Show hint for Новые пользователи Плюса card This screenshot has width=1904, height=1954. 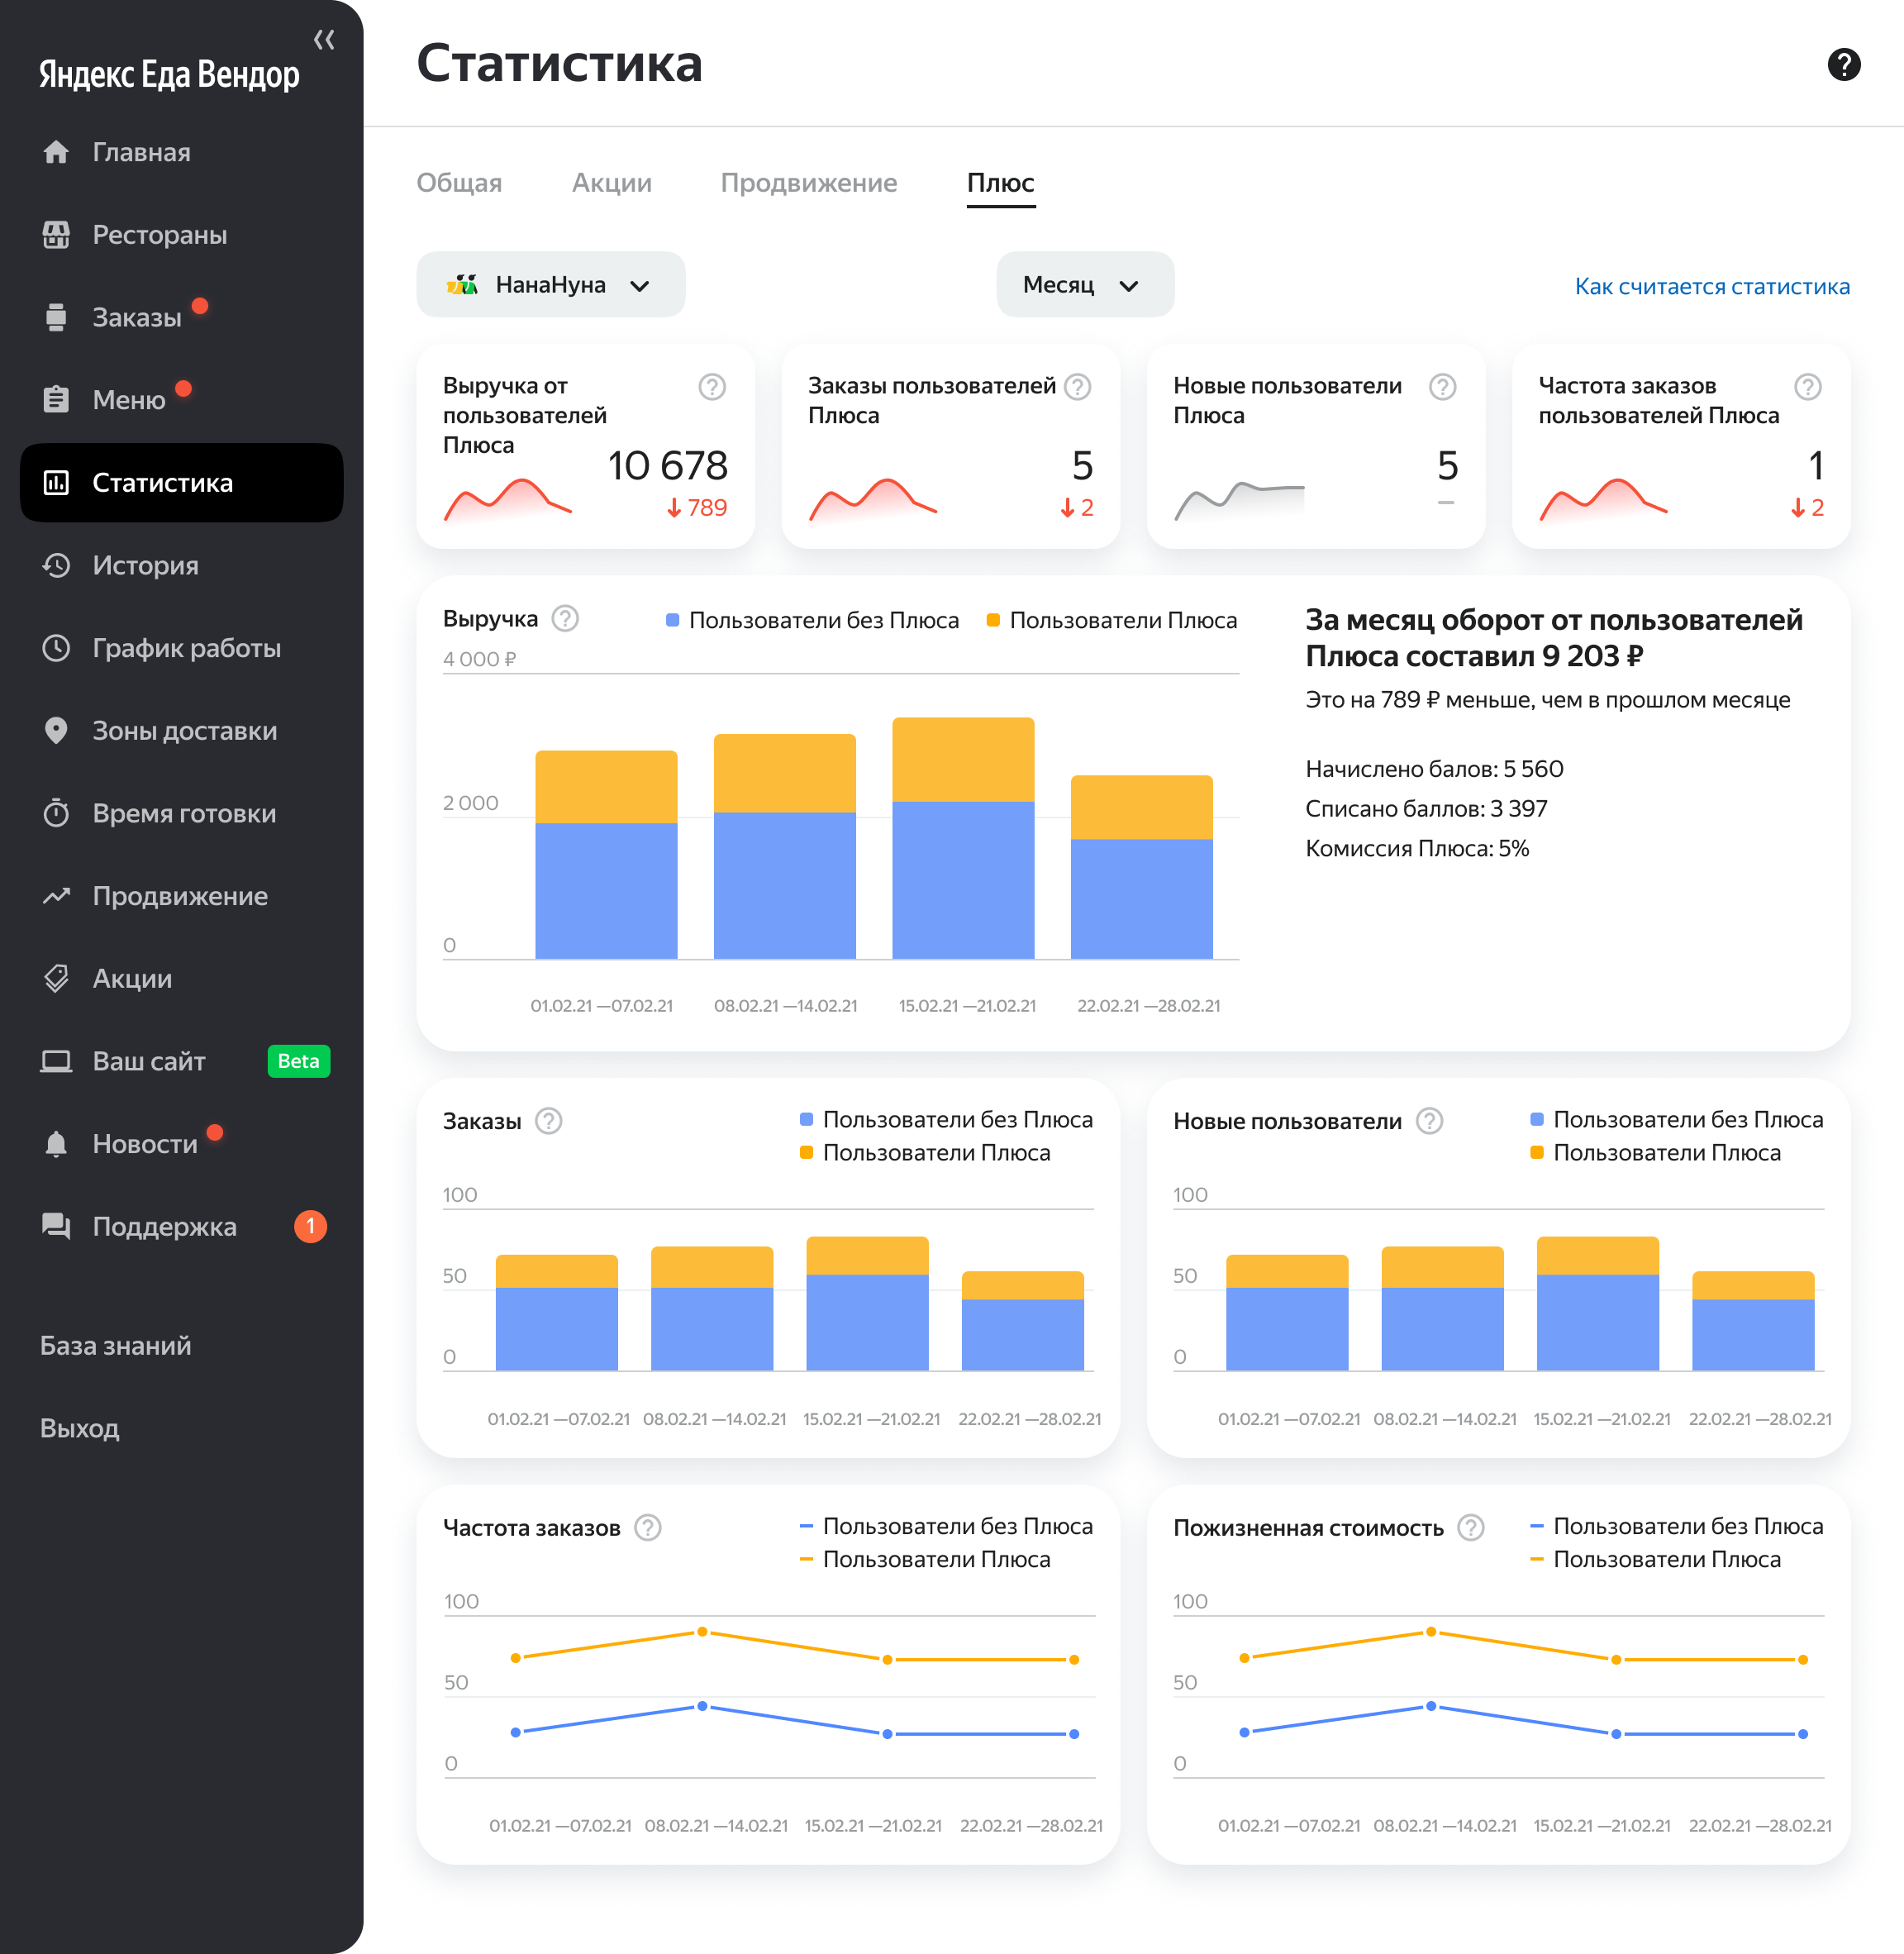click(x=1442, y=387)
